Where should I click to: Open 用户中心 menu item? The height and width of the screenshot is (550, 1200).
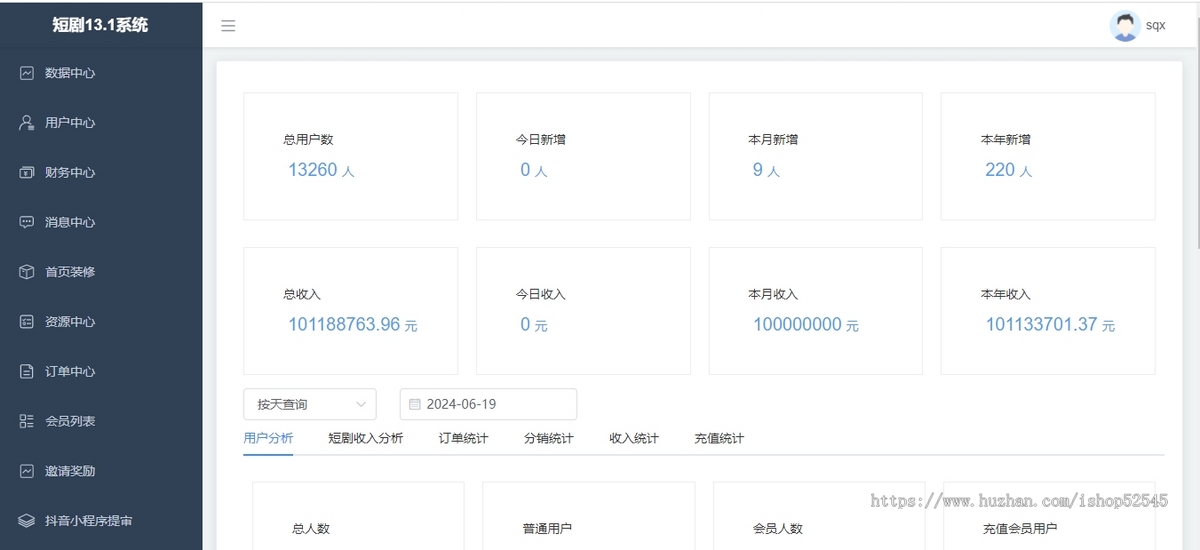101,123
